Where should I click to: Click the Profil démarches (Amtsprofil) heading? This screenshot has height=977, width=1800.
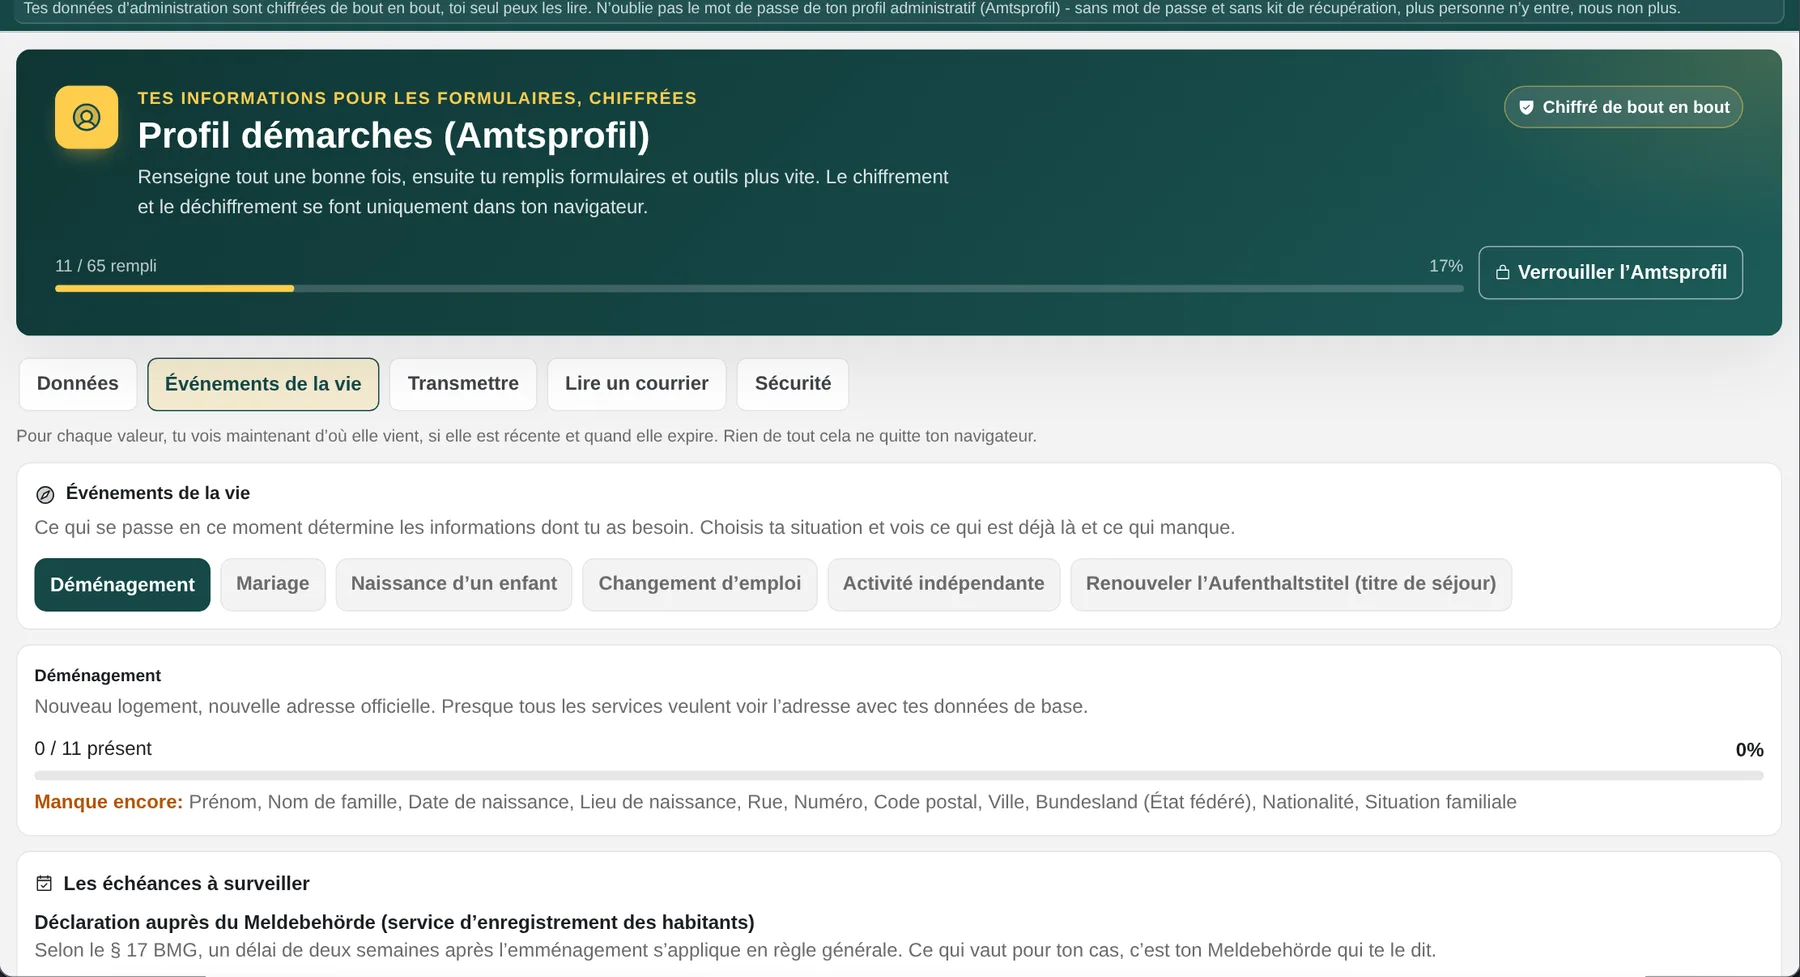394,135
